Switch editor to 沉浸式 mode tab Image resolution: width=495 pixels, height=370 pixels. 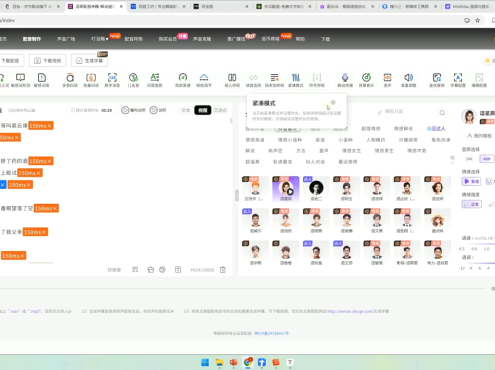pos(220,110)
